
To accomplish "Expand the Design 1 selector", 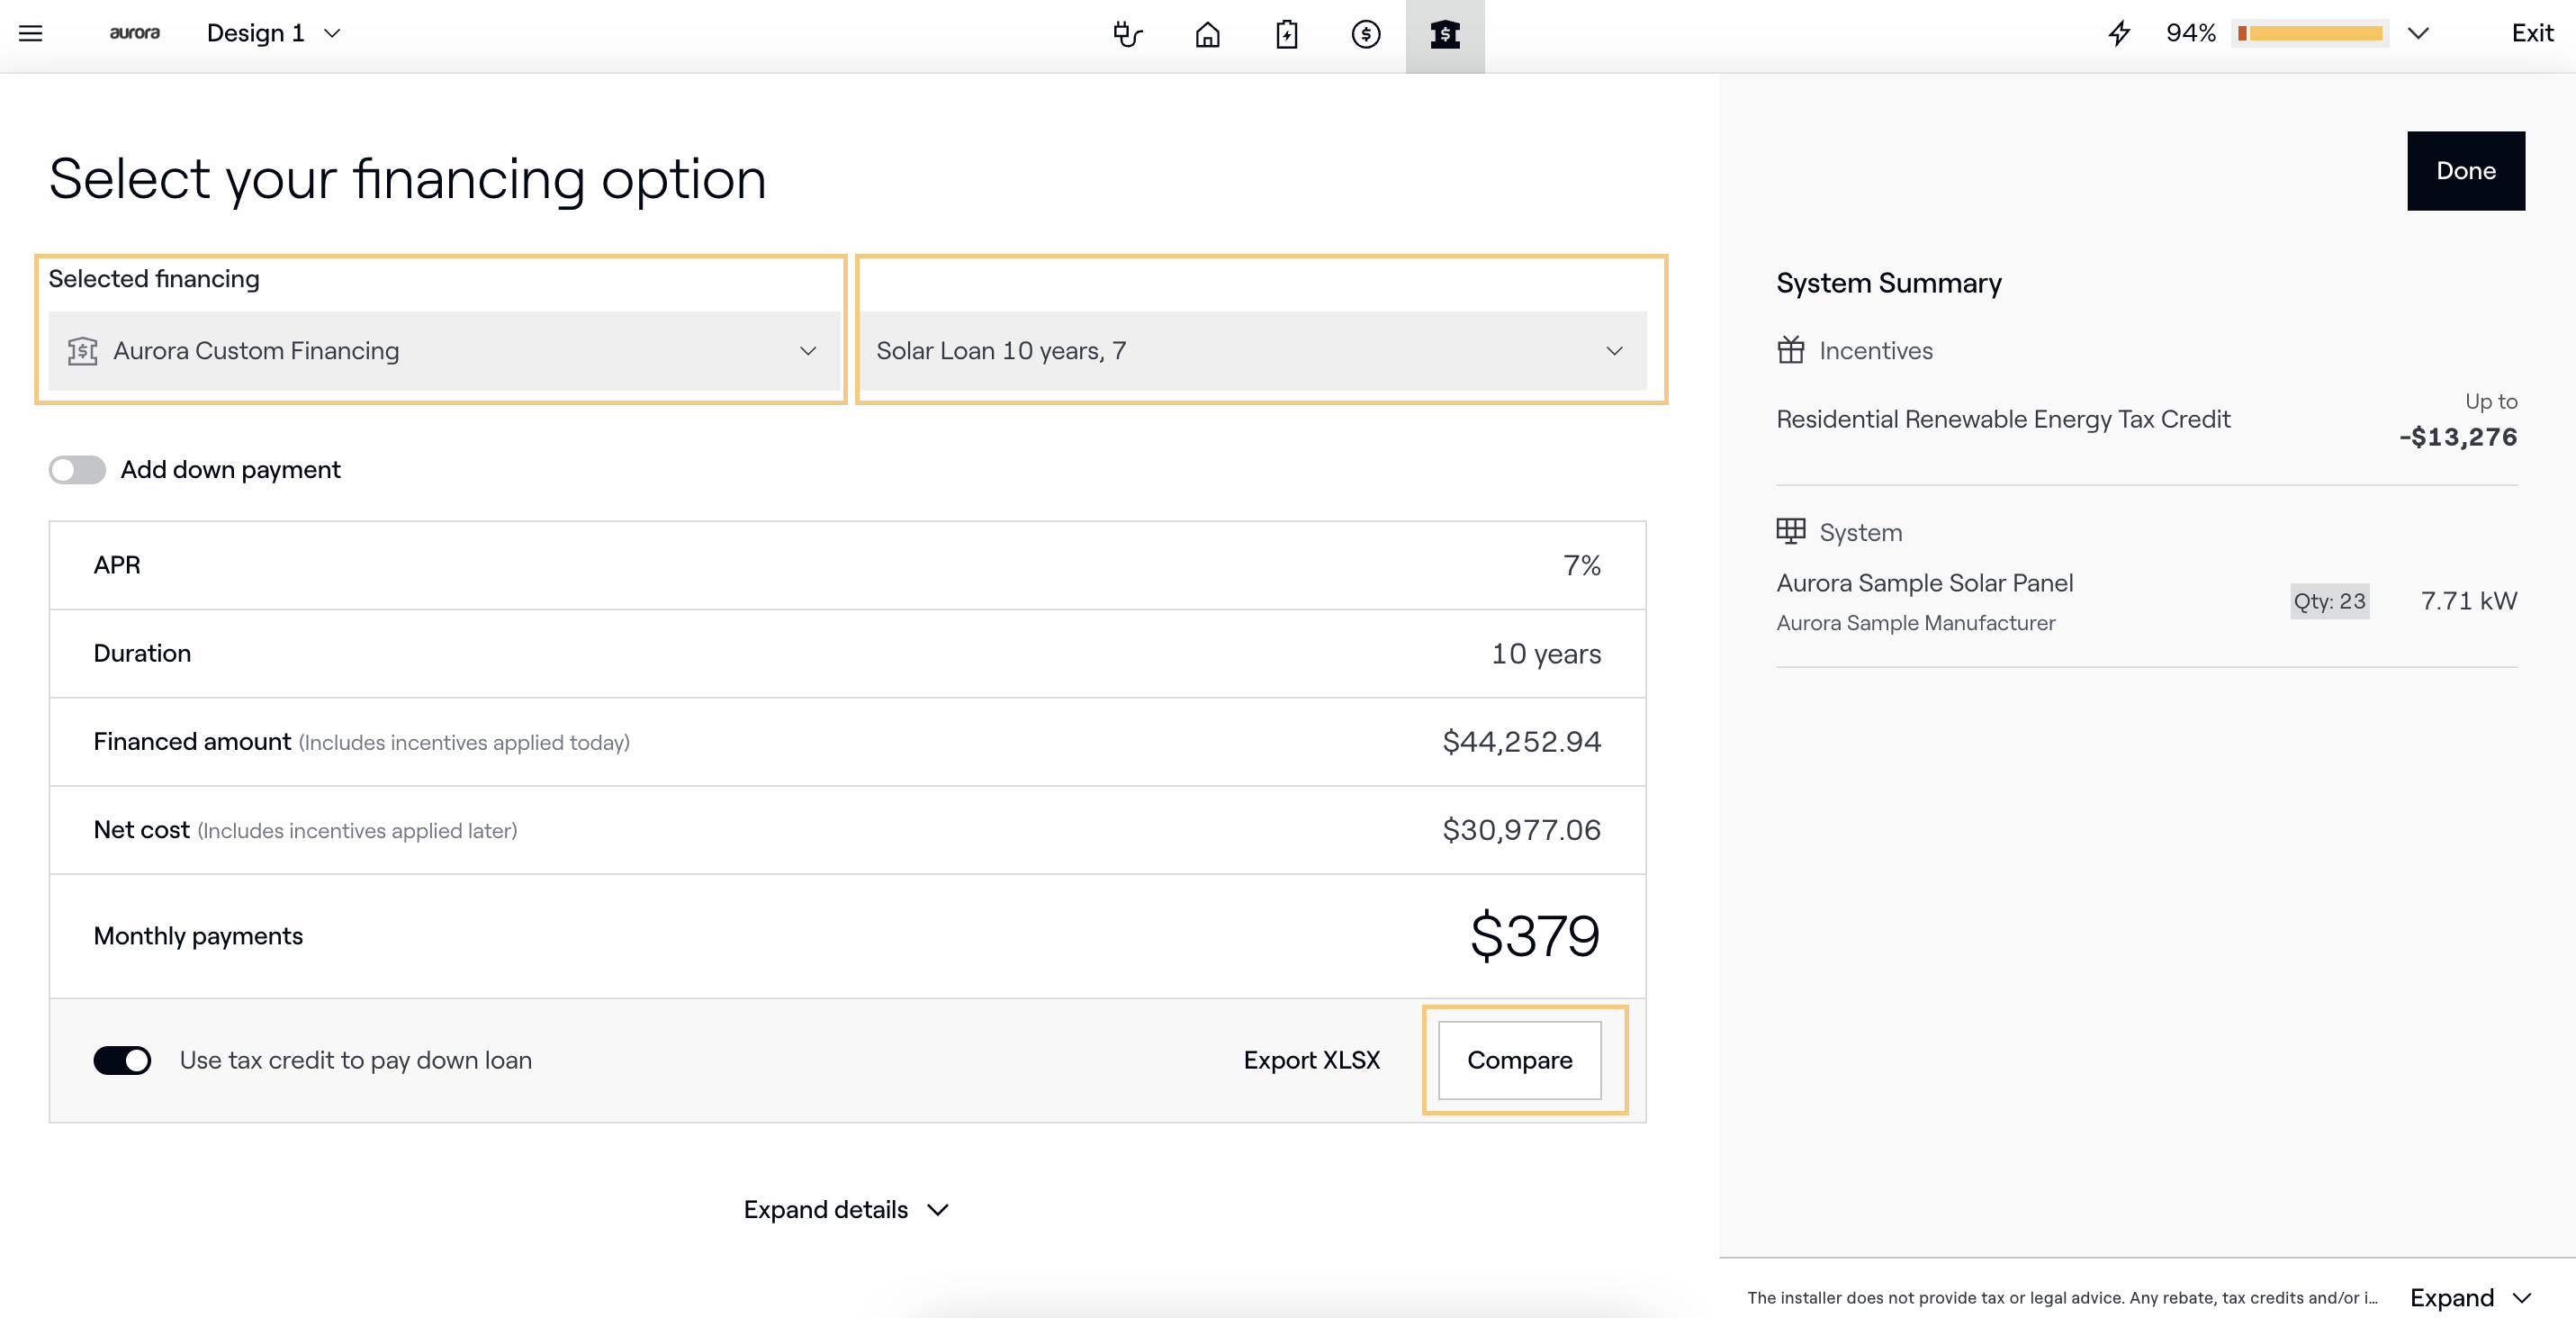I will pyautogui.click(x=274, y=33).
